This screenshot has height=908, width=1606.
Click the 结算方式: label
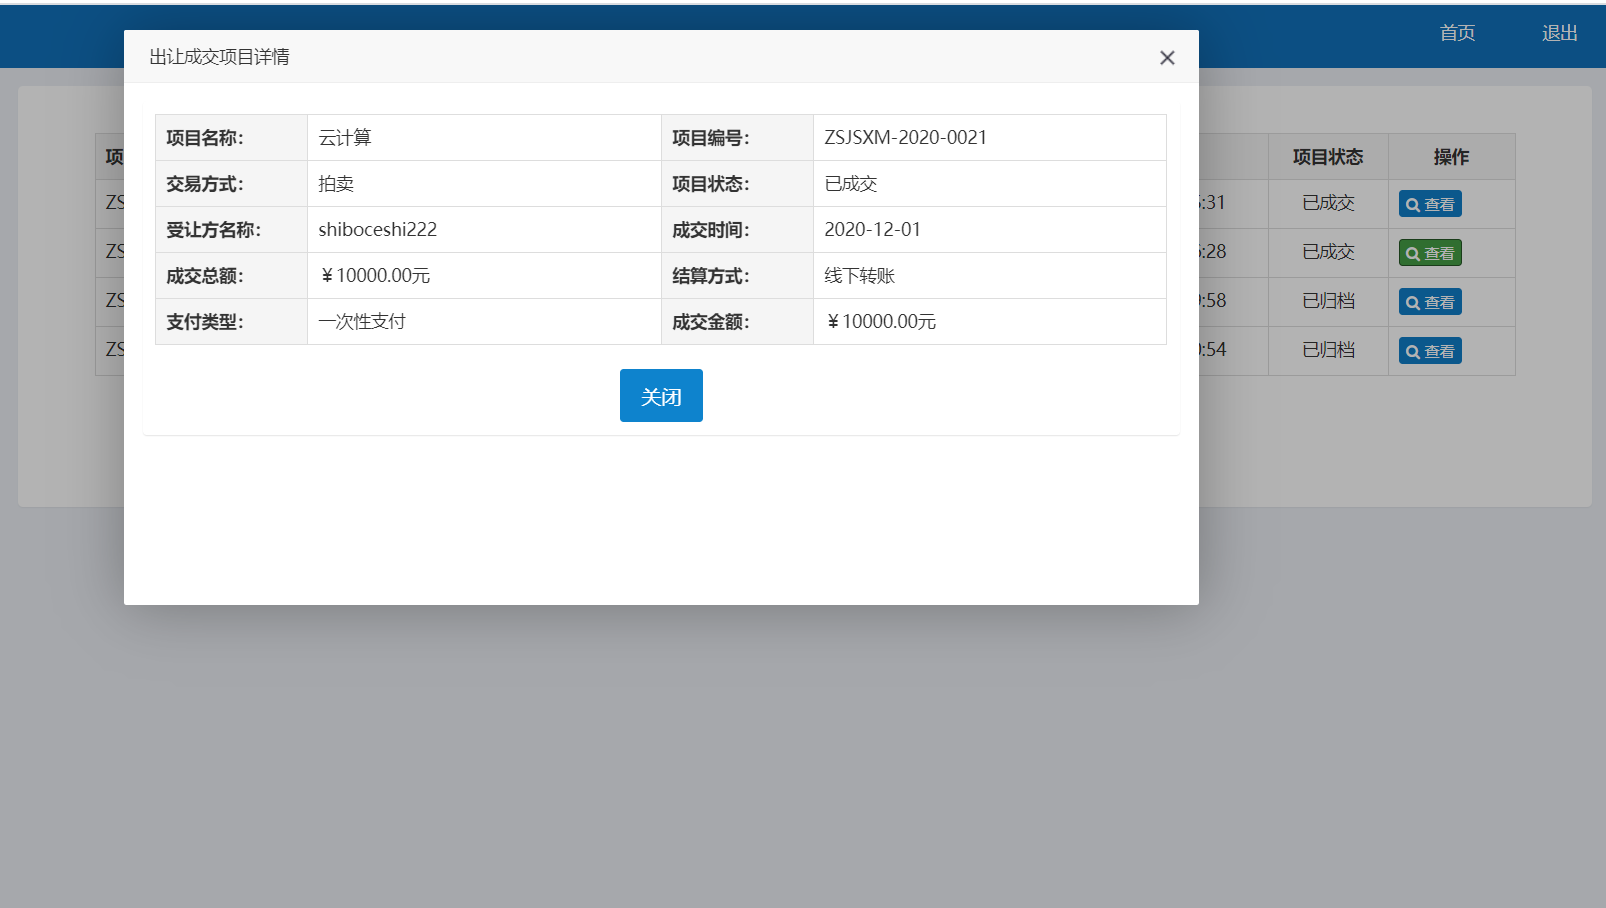[710, 276]
